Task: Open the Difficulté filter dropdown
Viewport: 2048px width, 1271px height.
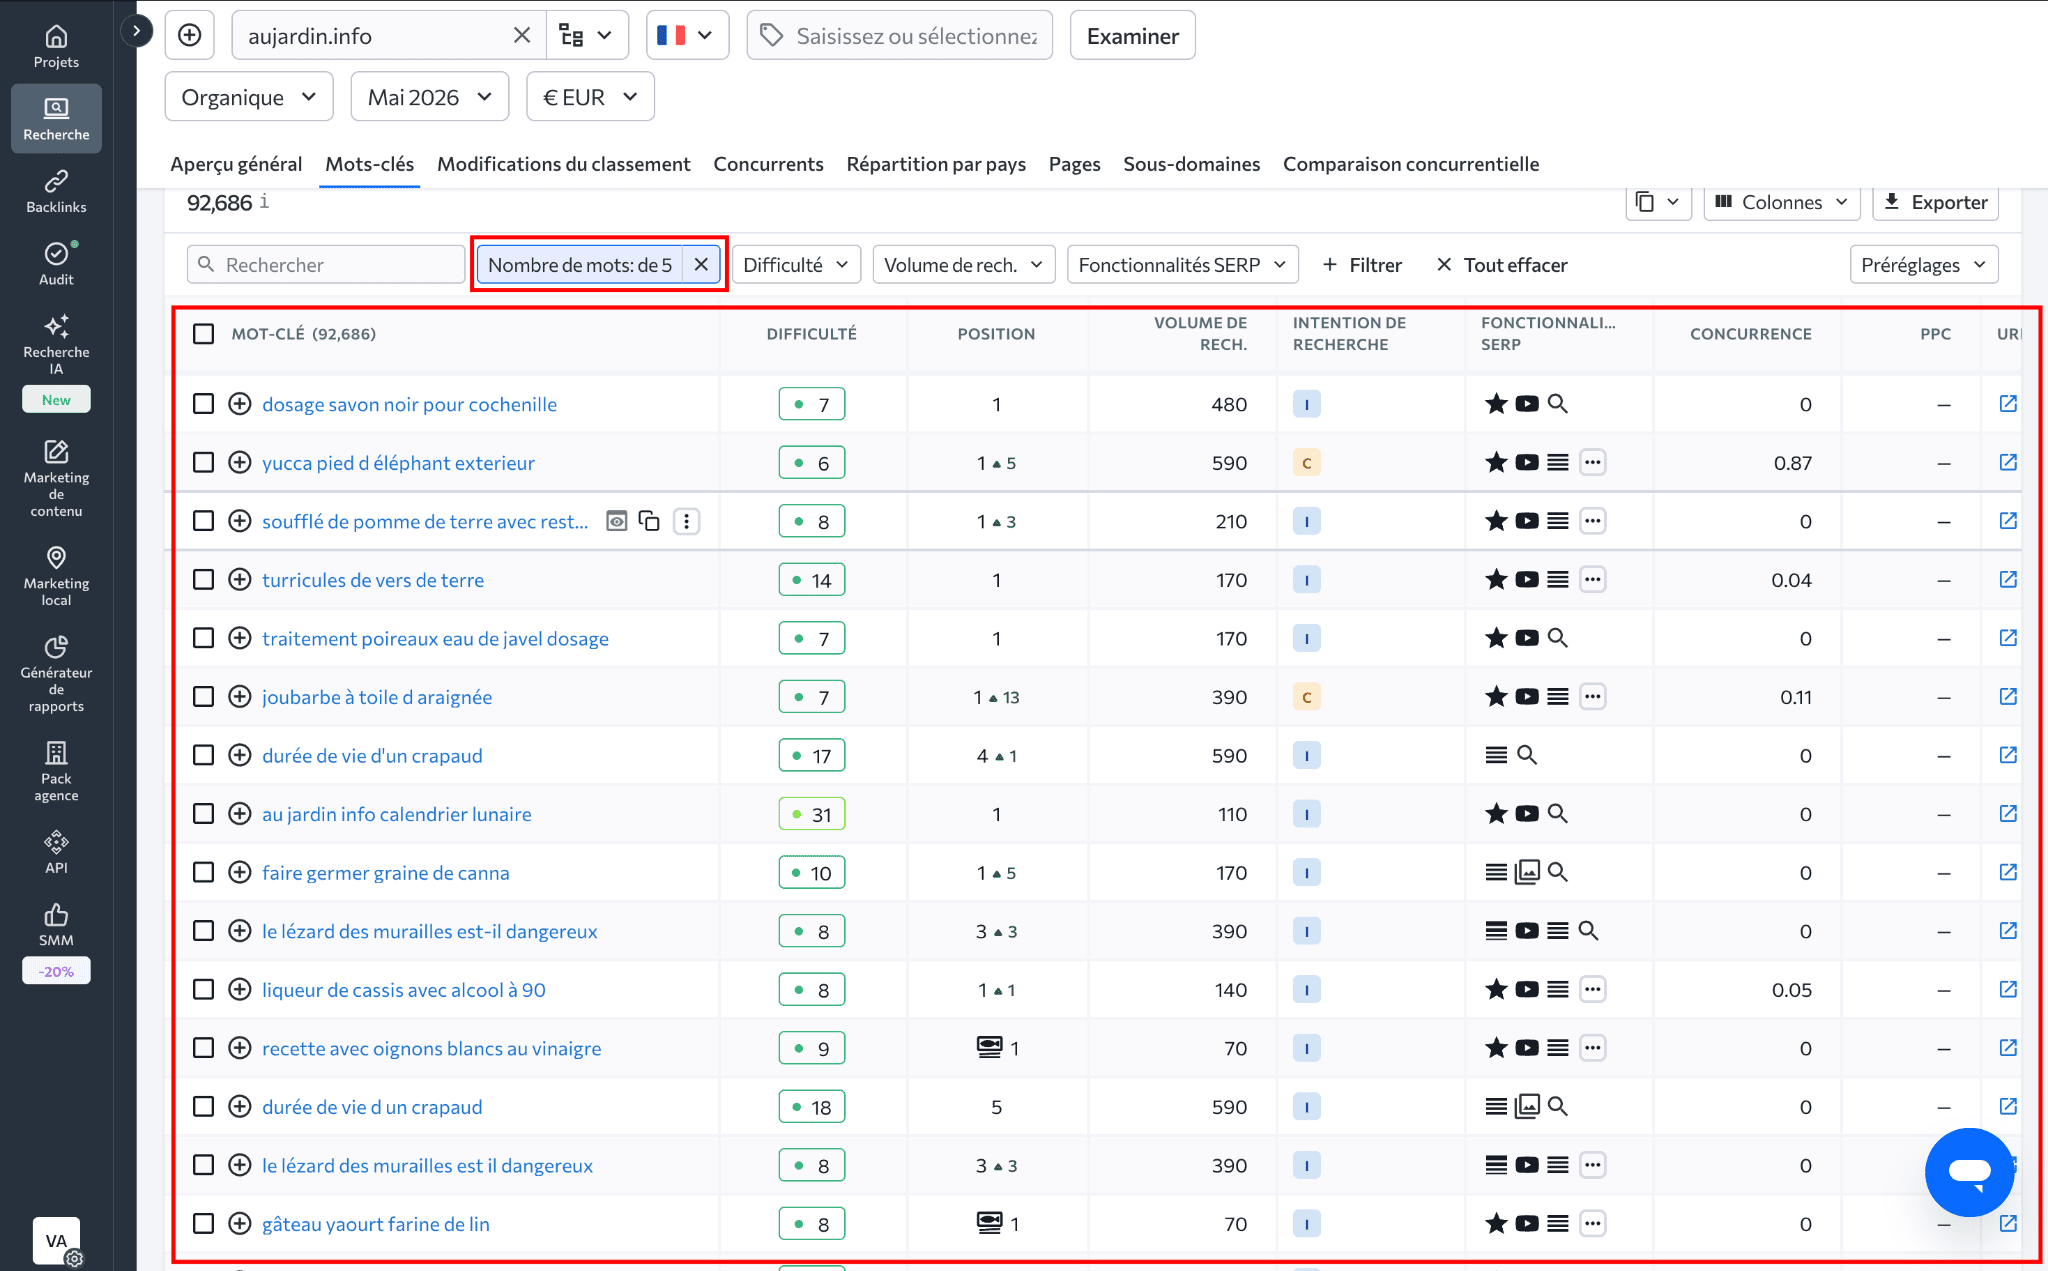Action: [796, 265]
